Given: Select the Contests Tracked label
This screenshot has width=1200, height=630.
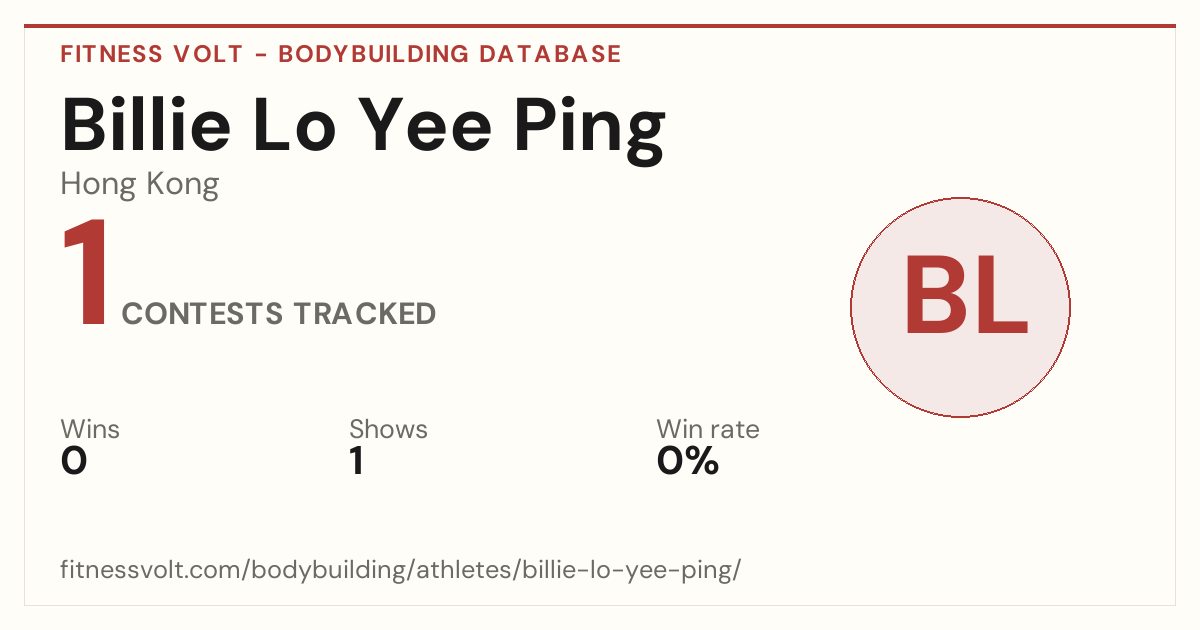Looking at the screenshot, I should pyautogui.click(x=279, y=314).
